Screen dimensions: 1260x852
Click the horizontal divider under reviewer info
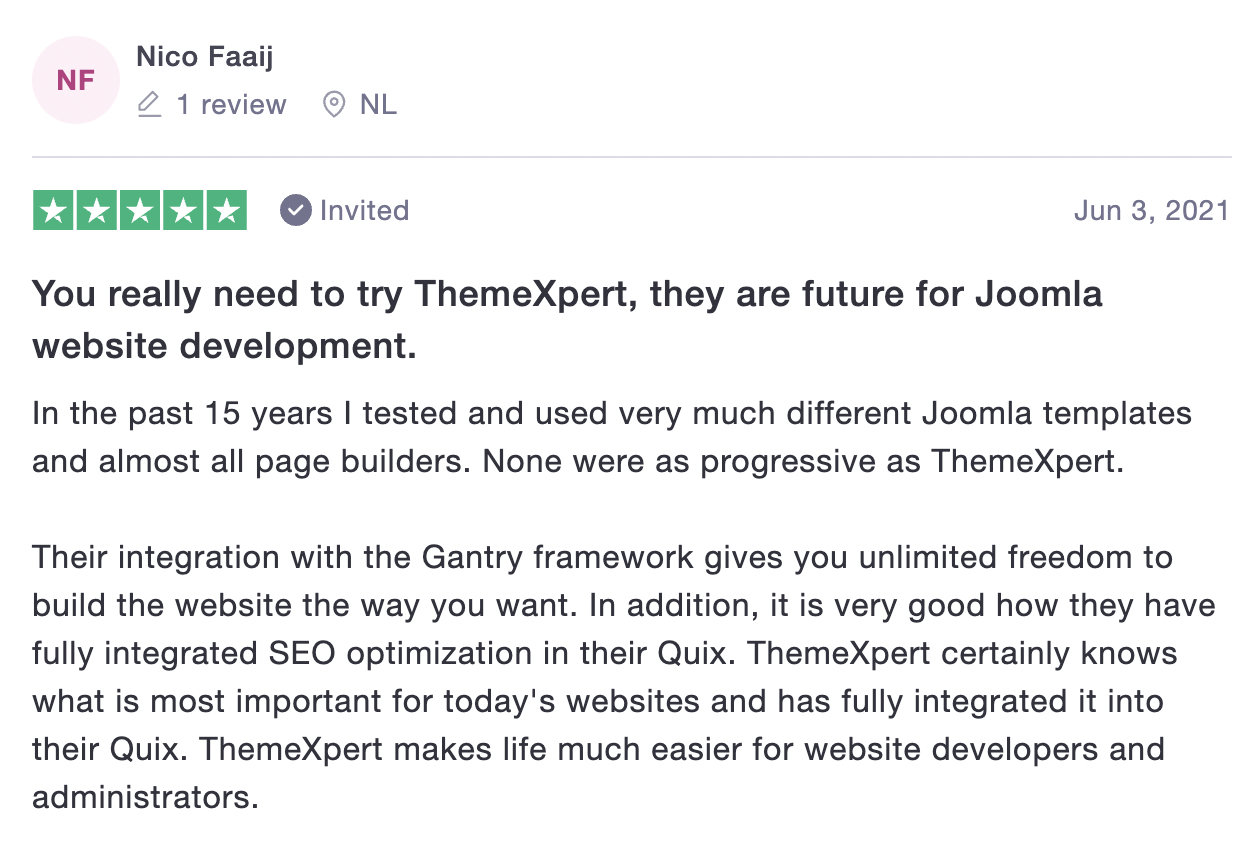pyautogui.click(x=631, y=157)
